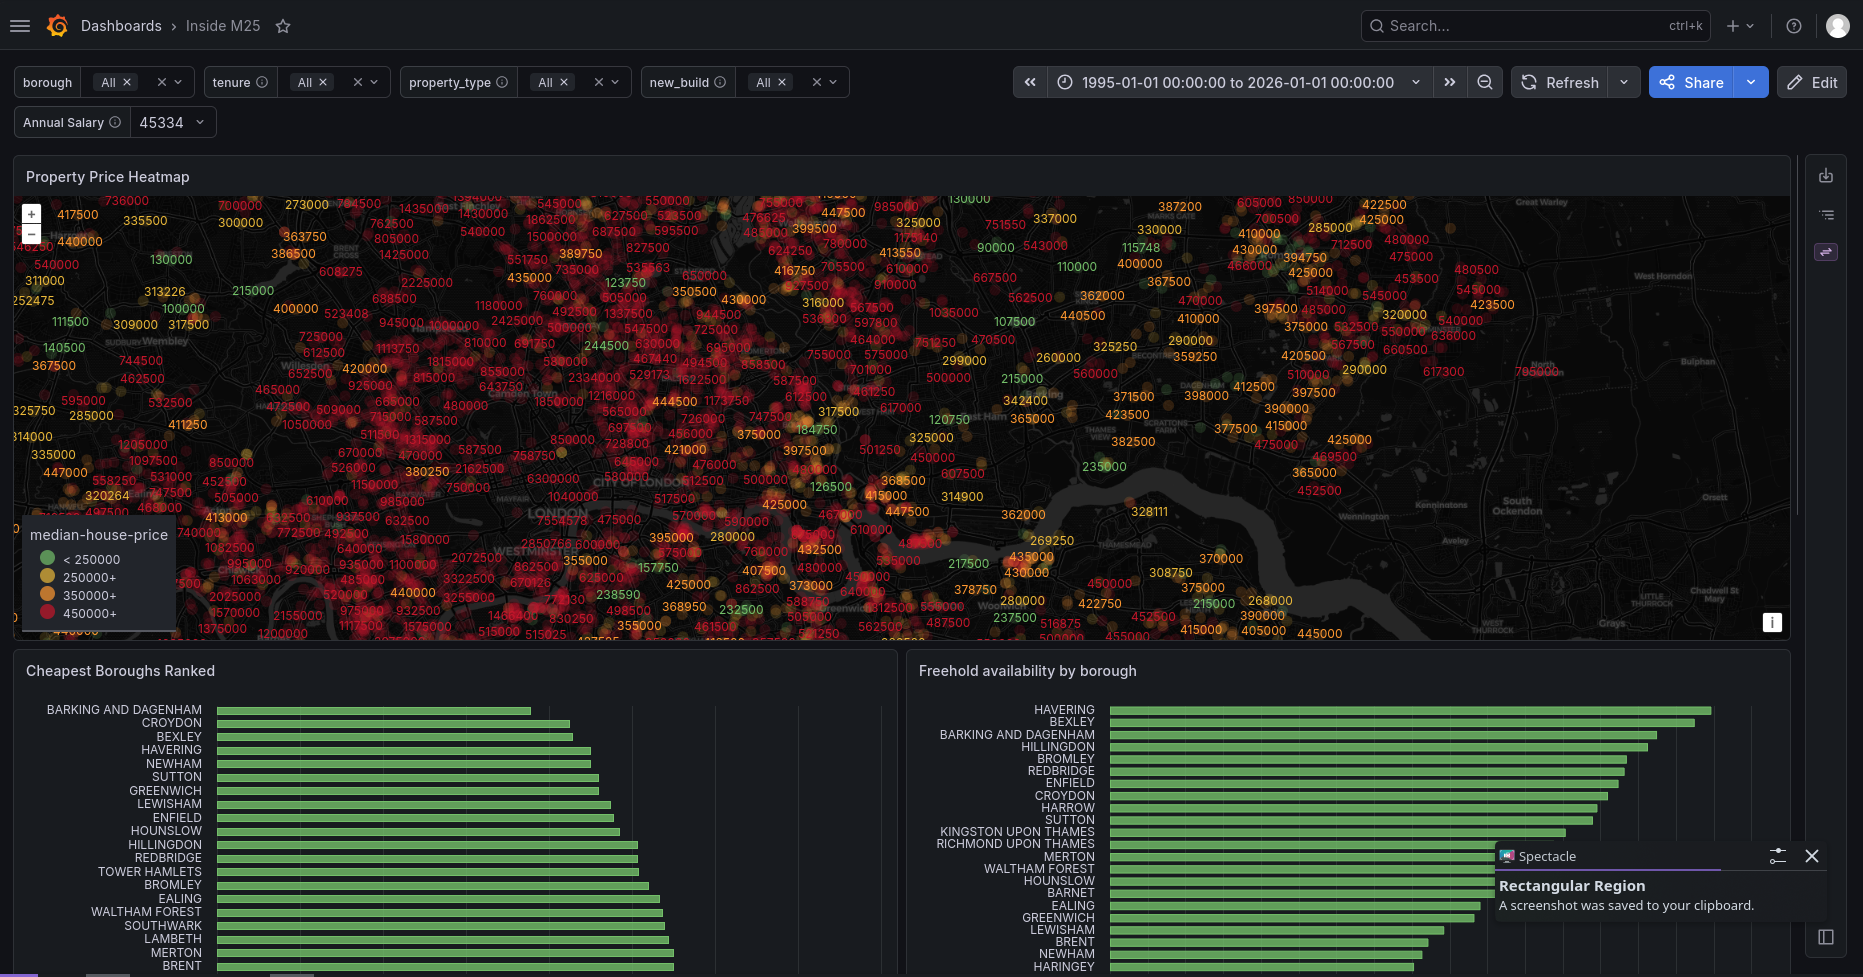Toggle the dock panel sidebar icon

click(1826, 937)
